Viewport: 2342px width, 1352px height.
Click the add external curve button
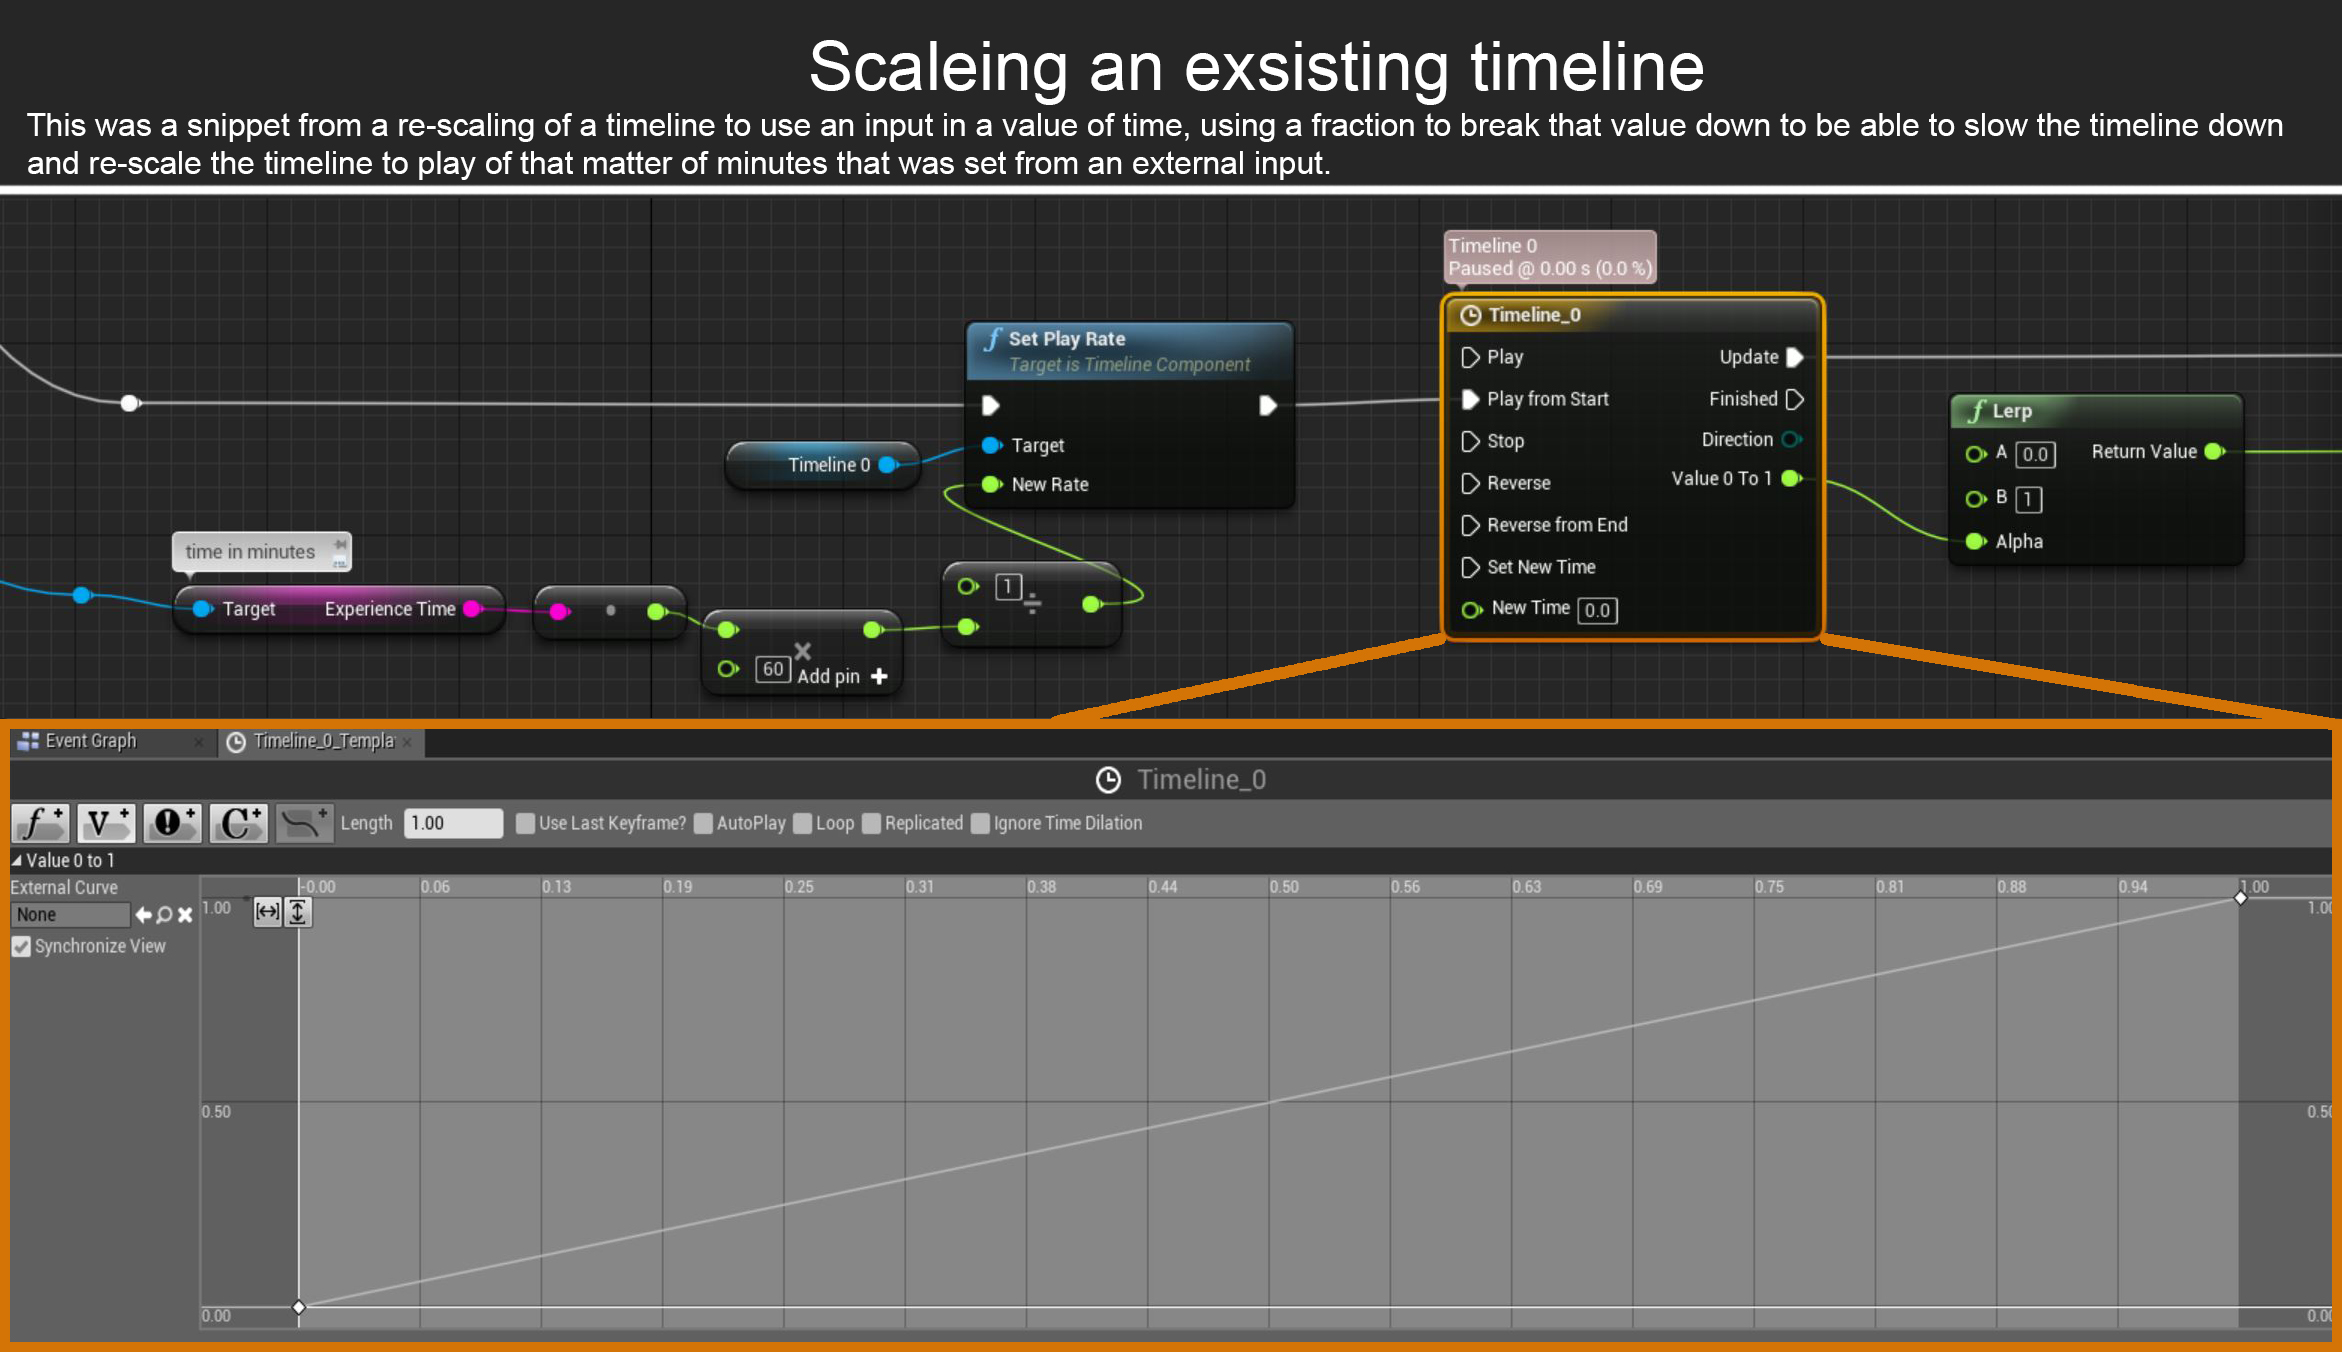pyautogui.click(x=304, y=823)
